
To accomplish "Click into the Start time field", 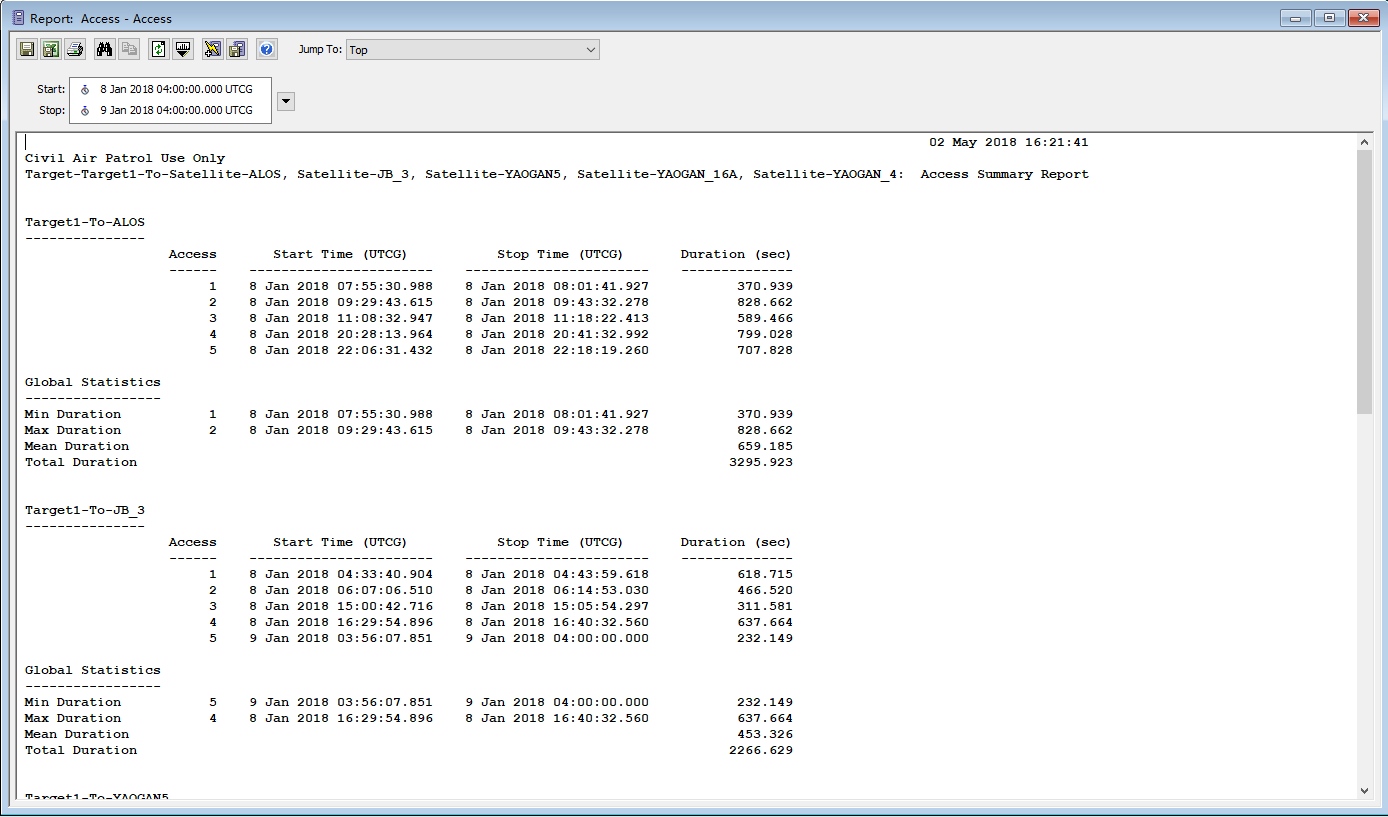I will [x=176, y=90].
